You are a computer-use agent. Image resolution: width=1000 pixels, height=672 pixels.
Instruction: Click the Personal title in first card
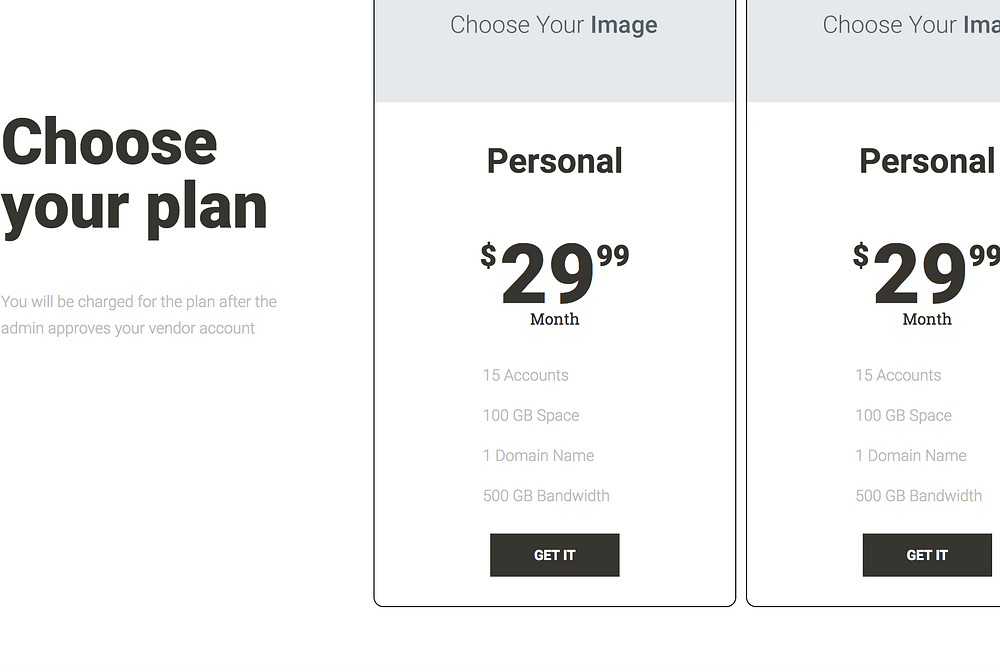click(x=554, y=161)
